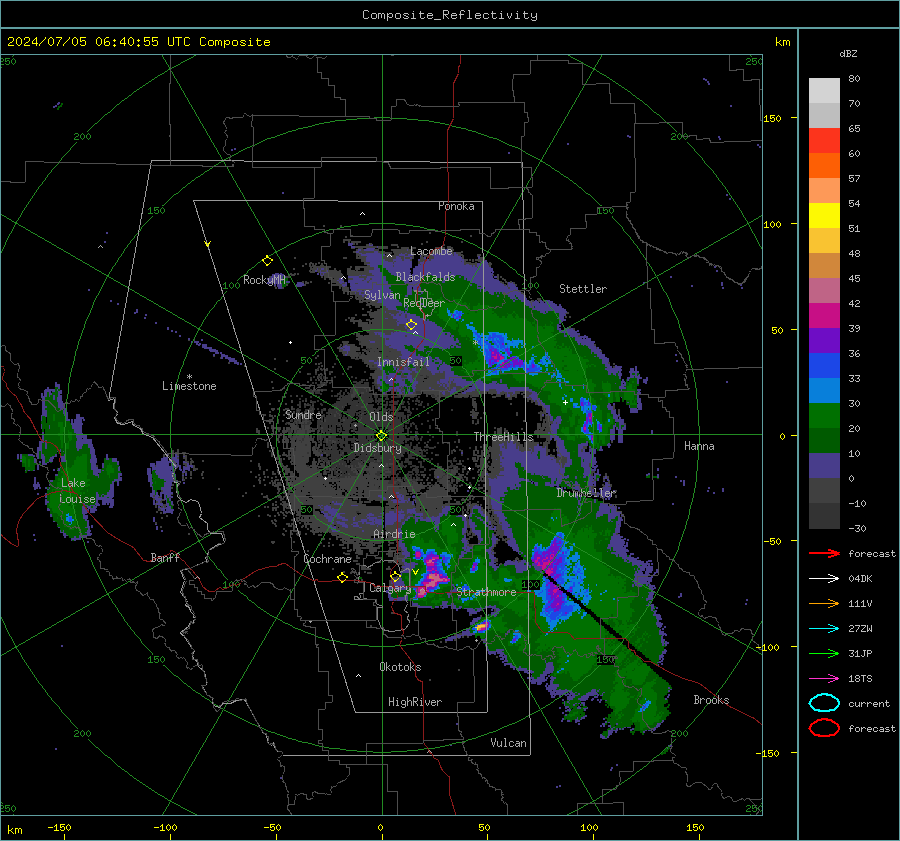
Task: Click the Banff label
Action: point(165,558)
